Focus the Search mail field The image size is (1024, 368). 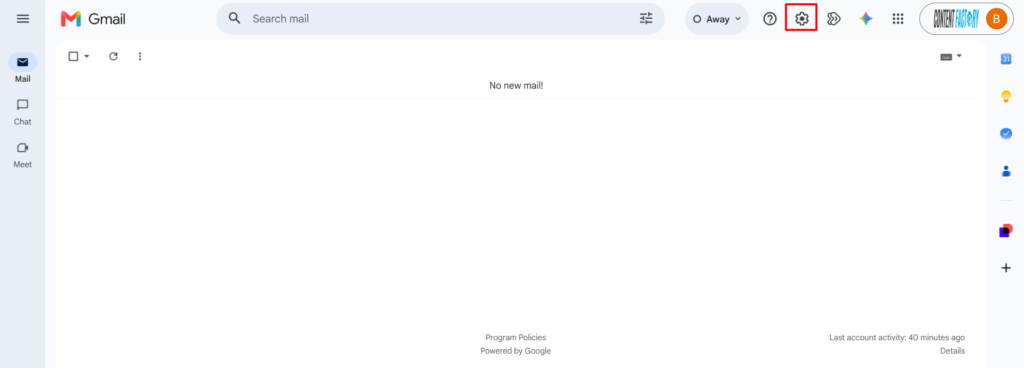(440, 19)
